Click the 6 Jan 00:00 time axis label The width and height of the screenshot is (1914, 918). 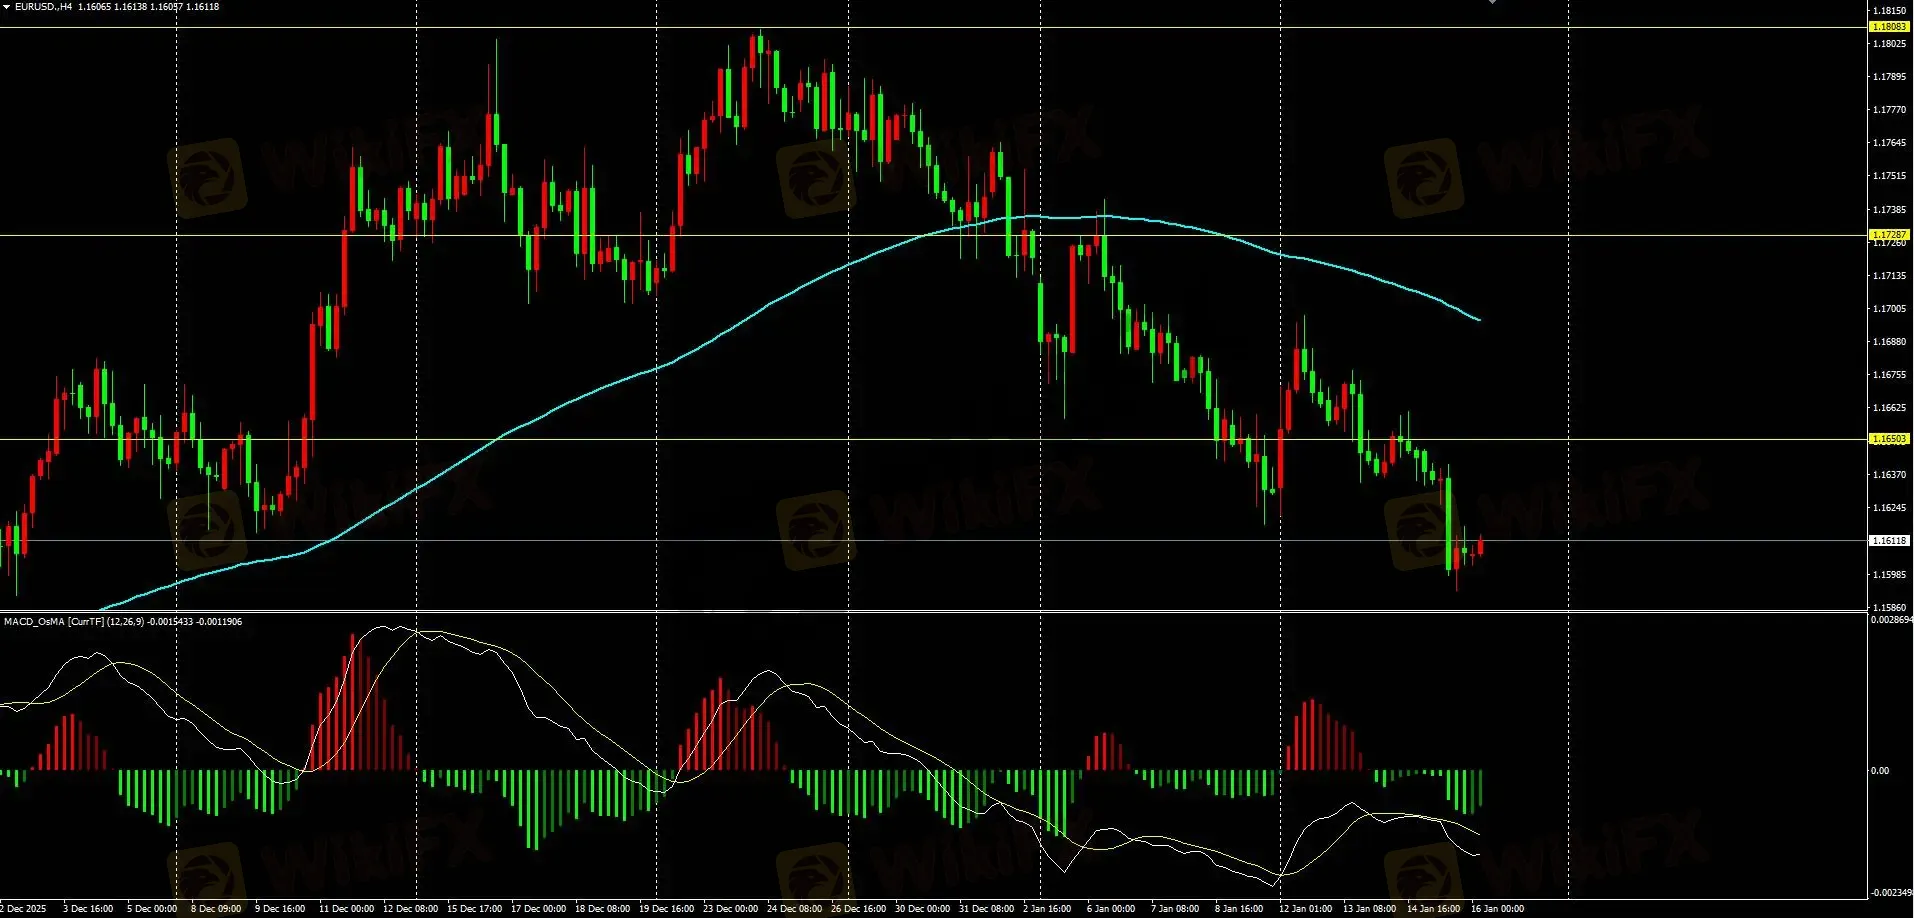tap(1110, 909)
